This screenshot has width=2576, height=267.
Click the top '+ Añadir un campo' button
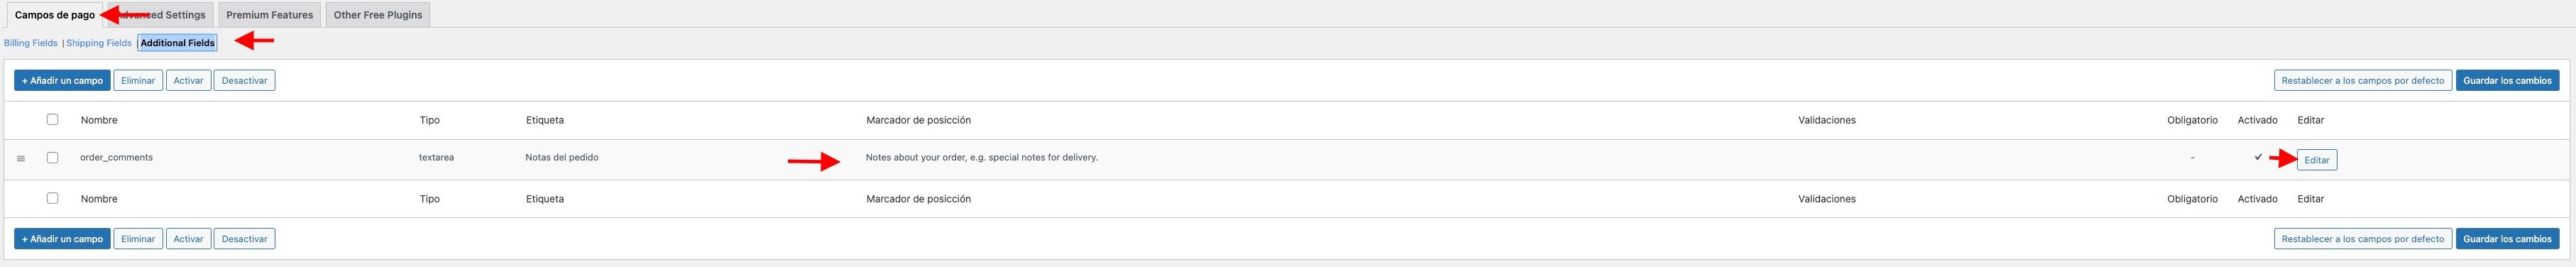click(x=62, y=80)
